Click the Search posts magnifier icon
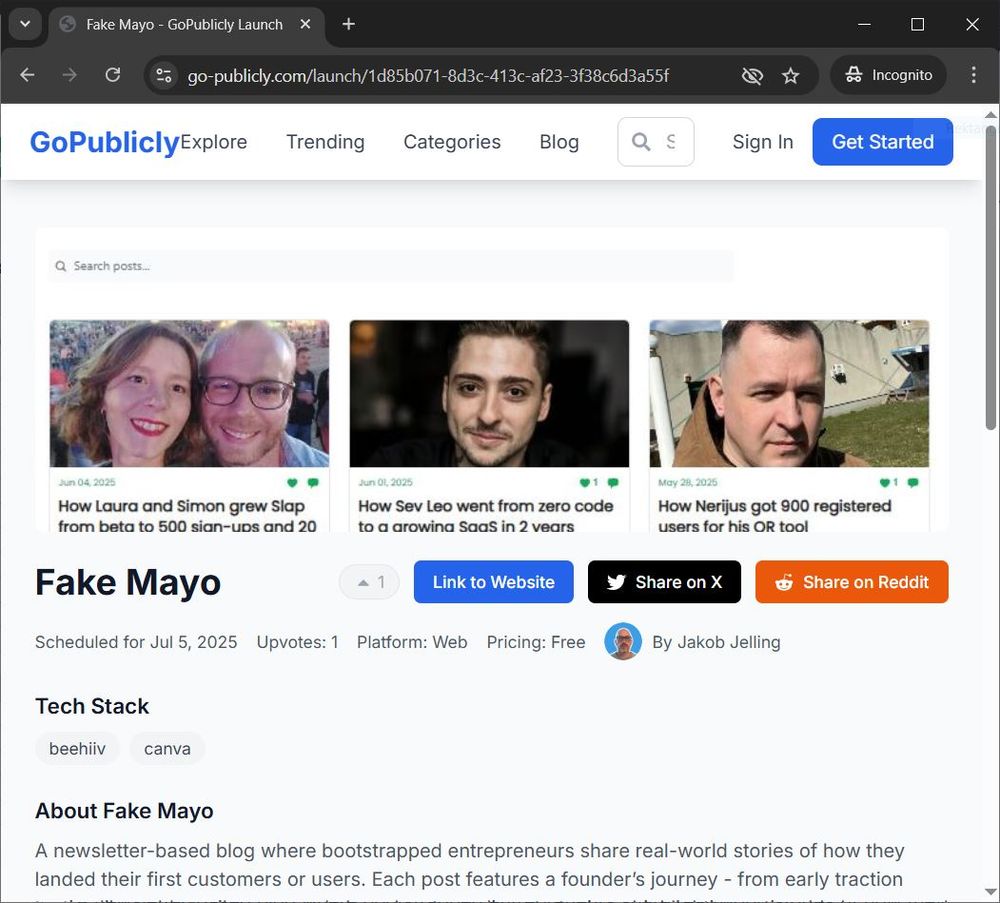 pyautogui.click(x=61, y=266)
